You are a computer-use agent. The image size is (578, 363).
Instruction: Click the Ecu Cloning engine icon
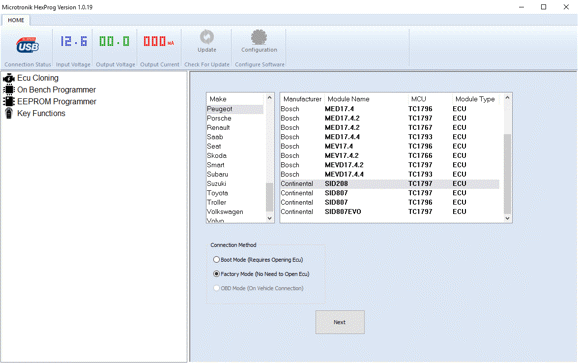[x=8, y=78]
